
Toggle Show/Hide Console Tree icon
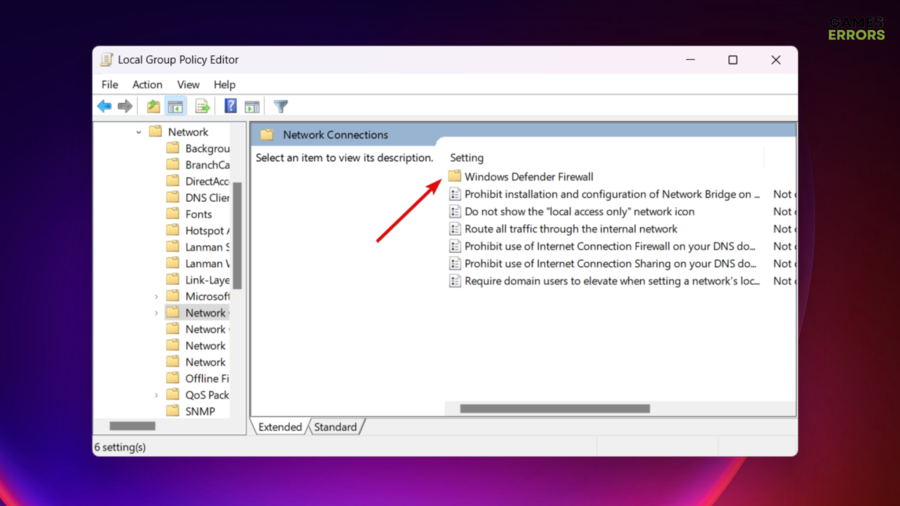pyautogui.click(x=175, y=106)
